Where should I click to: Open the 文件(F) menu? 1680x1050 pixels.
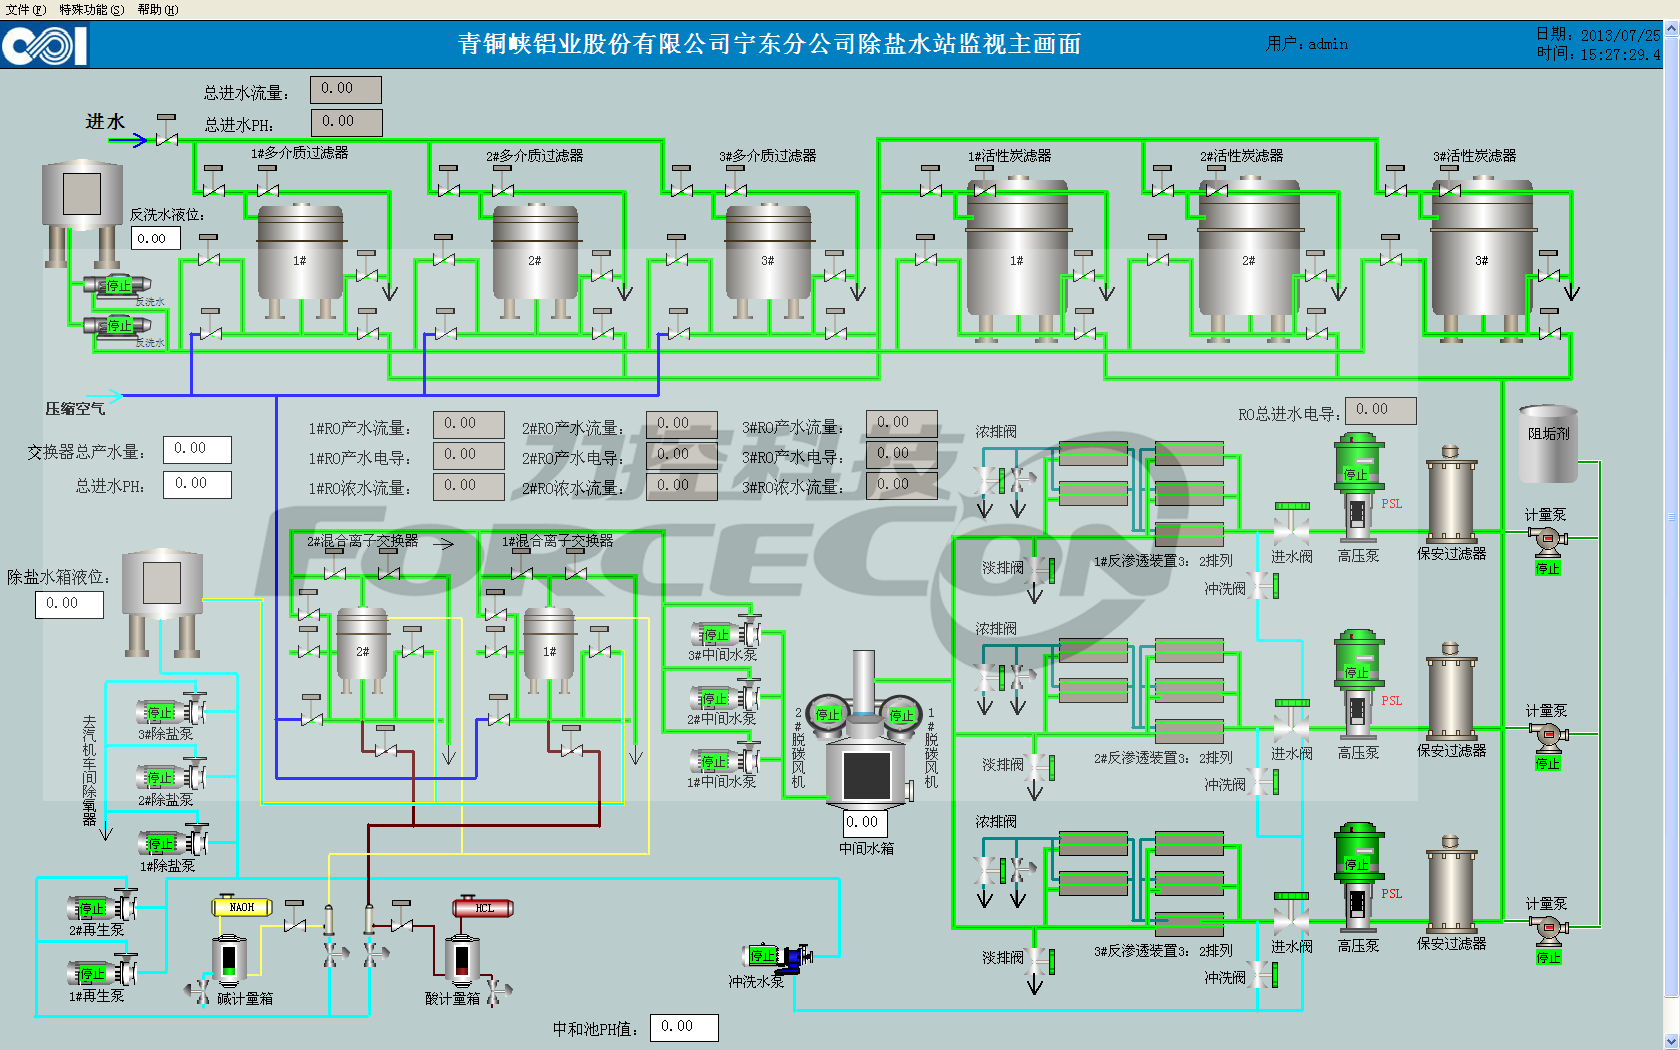26,10
